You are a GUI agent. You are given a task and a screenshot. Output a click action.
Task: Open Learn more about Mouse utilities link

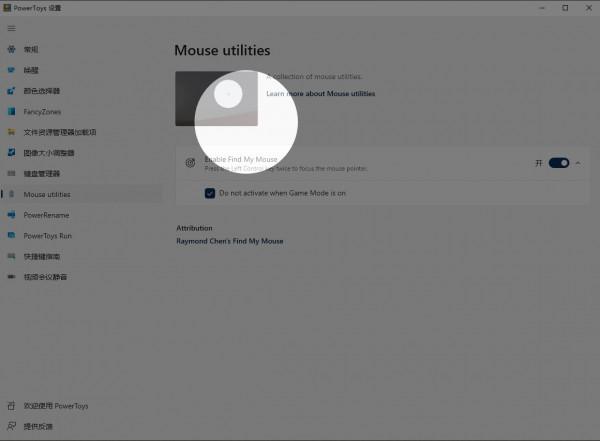click(320, 93)
